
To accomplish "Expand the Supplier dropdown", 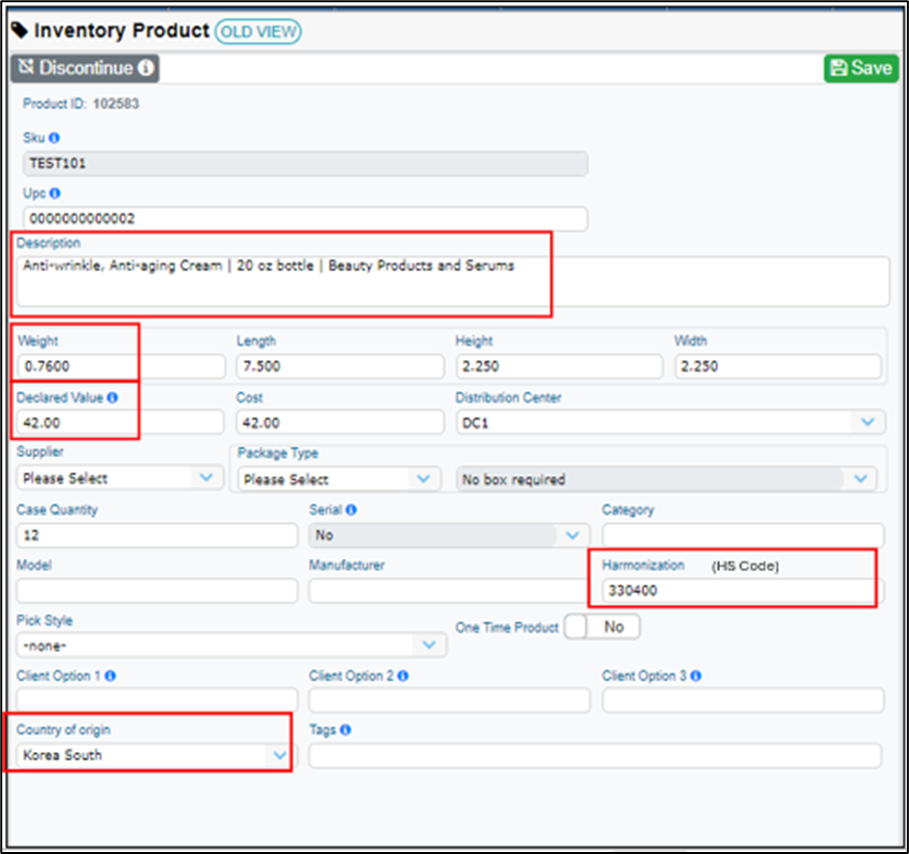I will click(119, 479).
